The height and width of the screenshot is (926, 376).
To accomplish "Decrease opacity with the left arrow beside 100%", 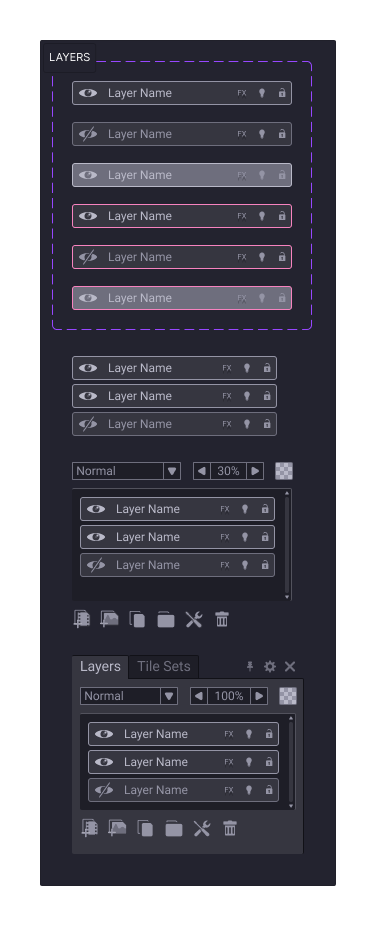I will tap(199, 696).
